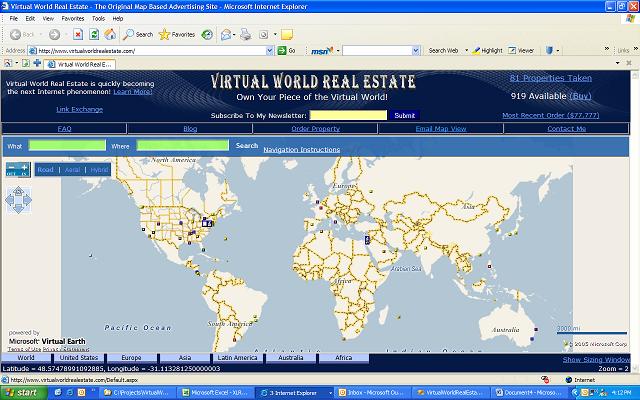Open address bar URL dropdown
This screenshot has width=640, height=400.
pyautogui.click(x=269, y=51)
